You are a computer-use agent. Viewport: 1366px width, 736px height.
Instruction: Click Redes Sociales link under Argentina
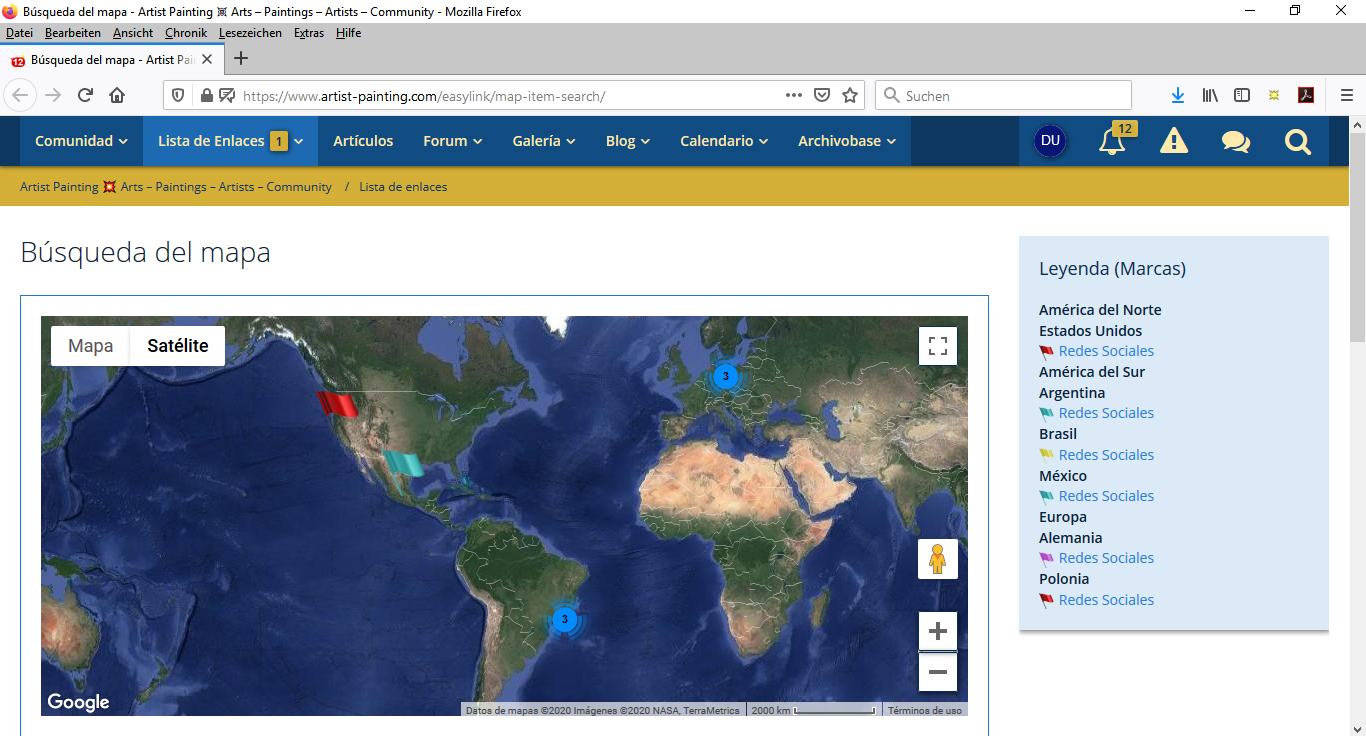pyautogui.click(x=1106, y=413)
